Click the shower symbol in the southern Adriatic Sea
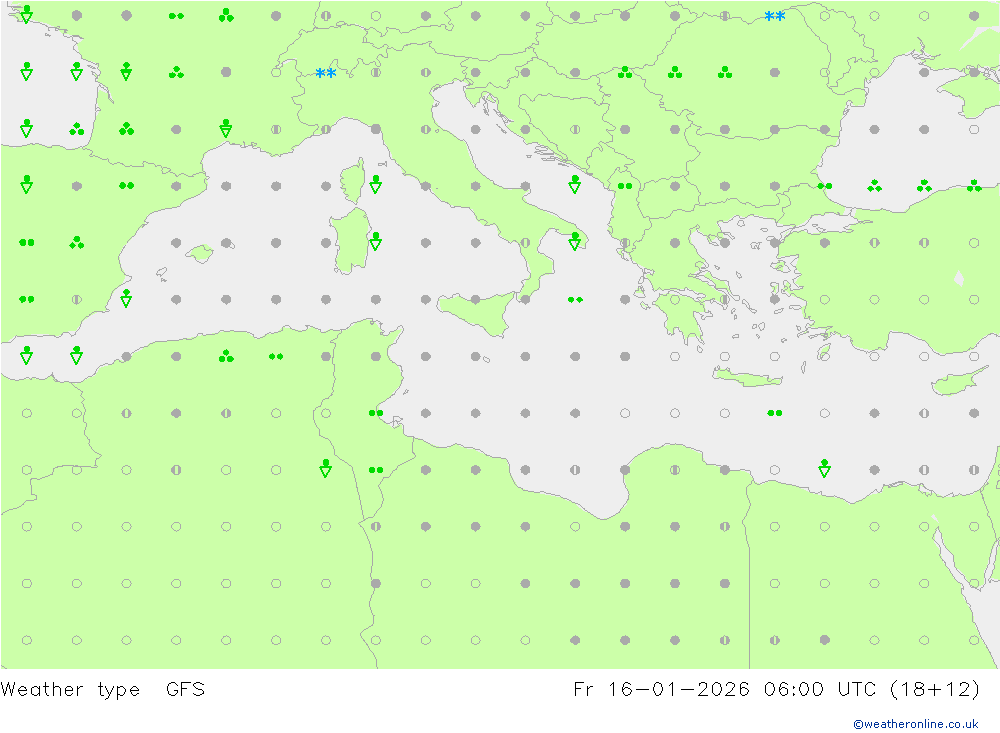Image resolution: width=1000 pixels, height=733 pixels. coord(575,184)
